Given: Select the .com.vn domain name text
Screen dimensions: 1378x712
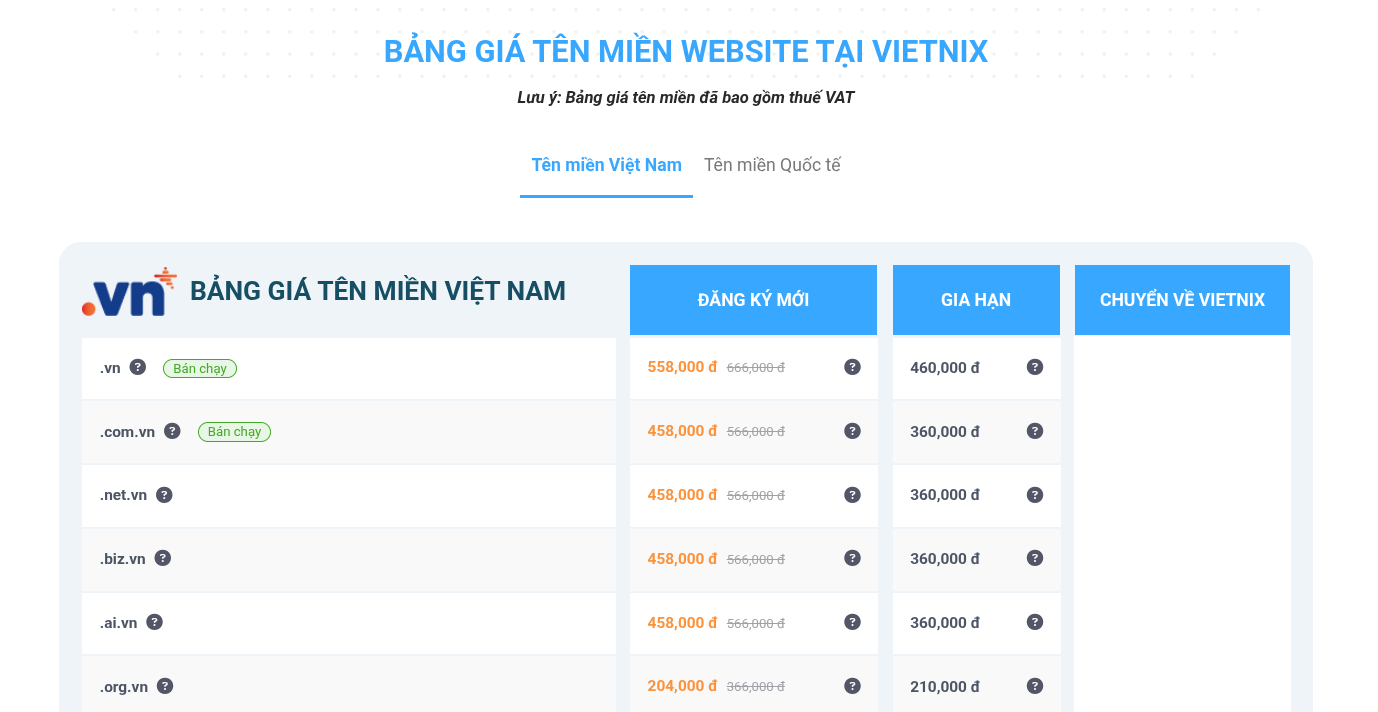Looking at the screenshot, I should coord(127,432).
